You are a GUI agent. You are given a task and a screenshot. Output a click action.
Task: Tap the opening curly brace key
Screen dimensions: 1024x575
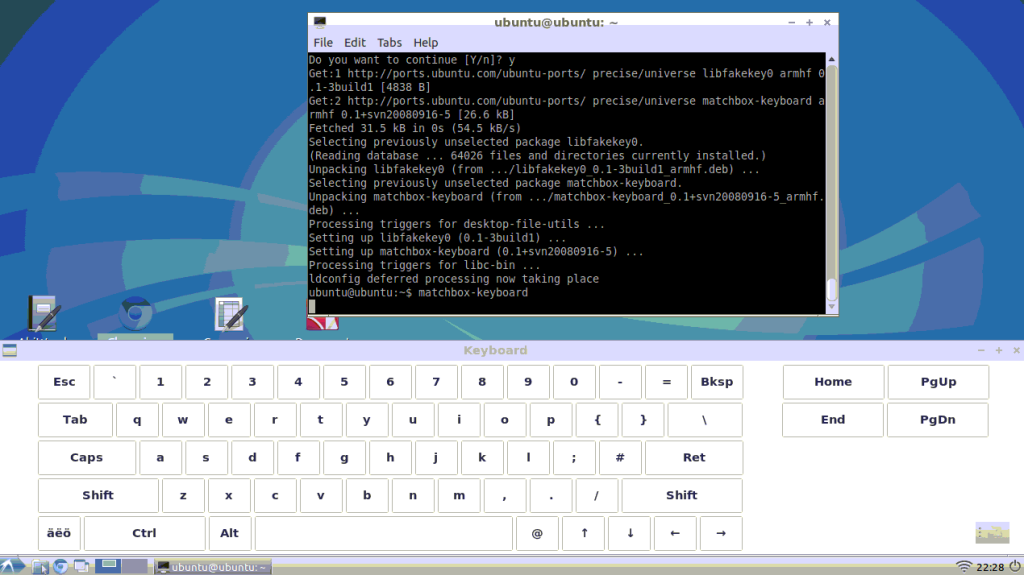pos(597,419)
